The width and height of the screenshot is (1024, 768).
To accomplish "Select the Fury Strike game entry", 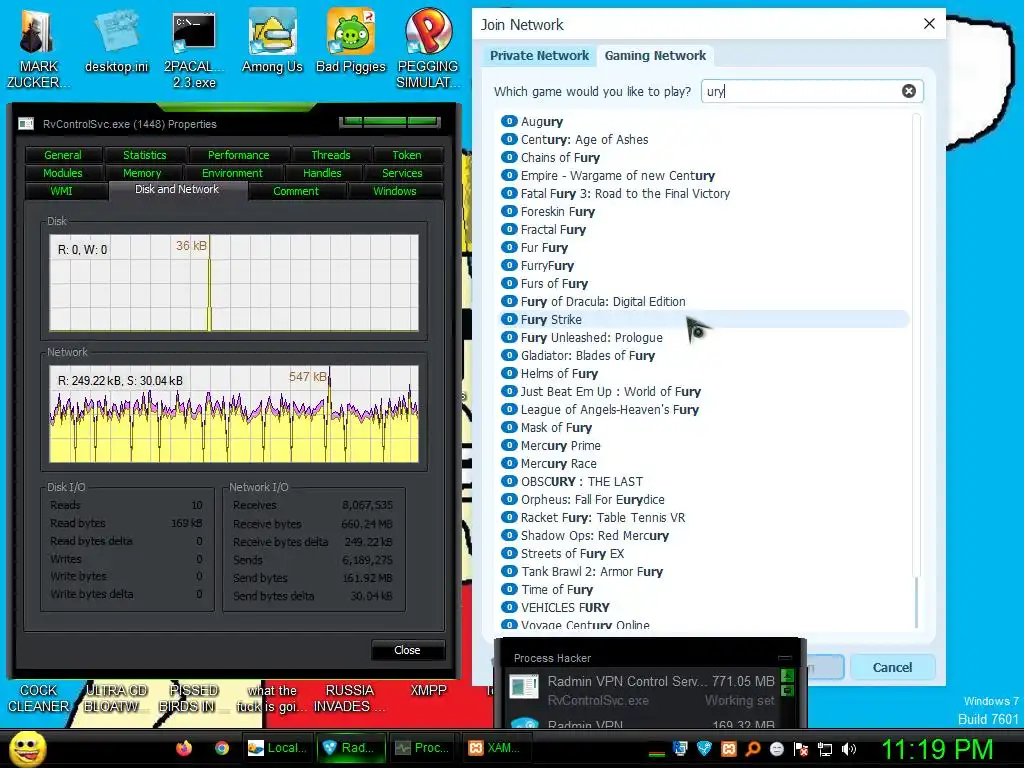I will tap(705, 319).
